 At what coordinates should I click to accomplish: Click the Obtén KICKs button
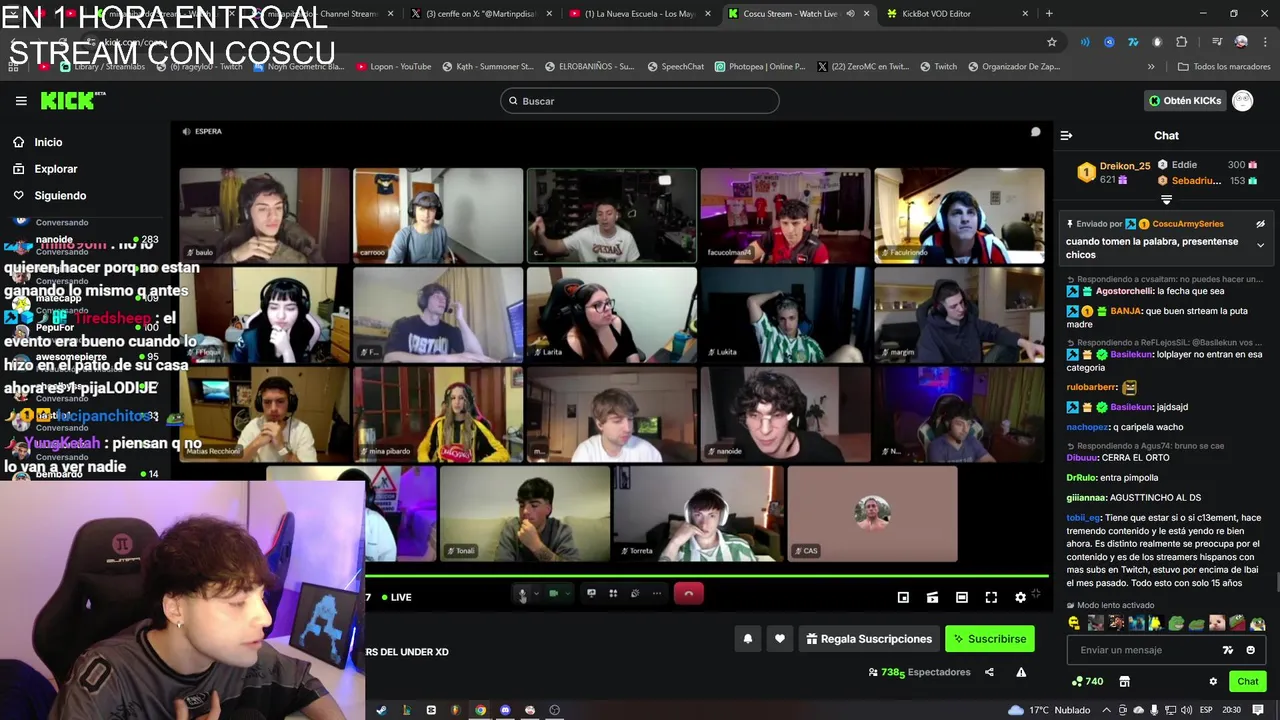[1185, 101]
